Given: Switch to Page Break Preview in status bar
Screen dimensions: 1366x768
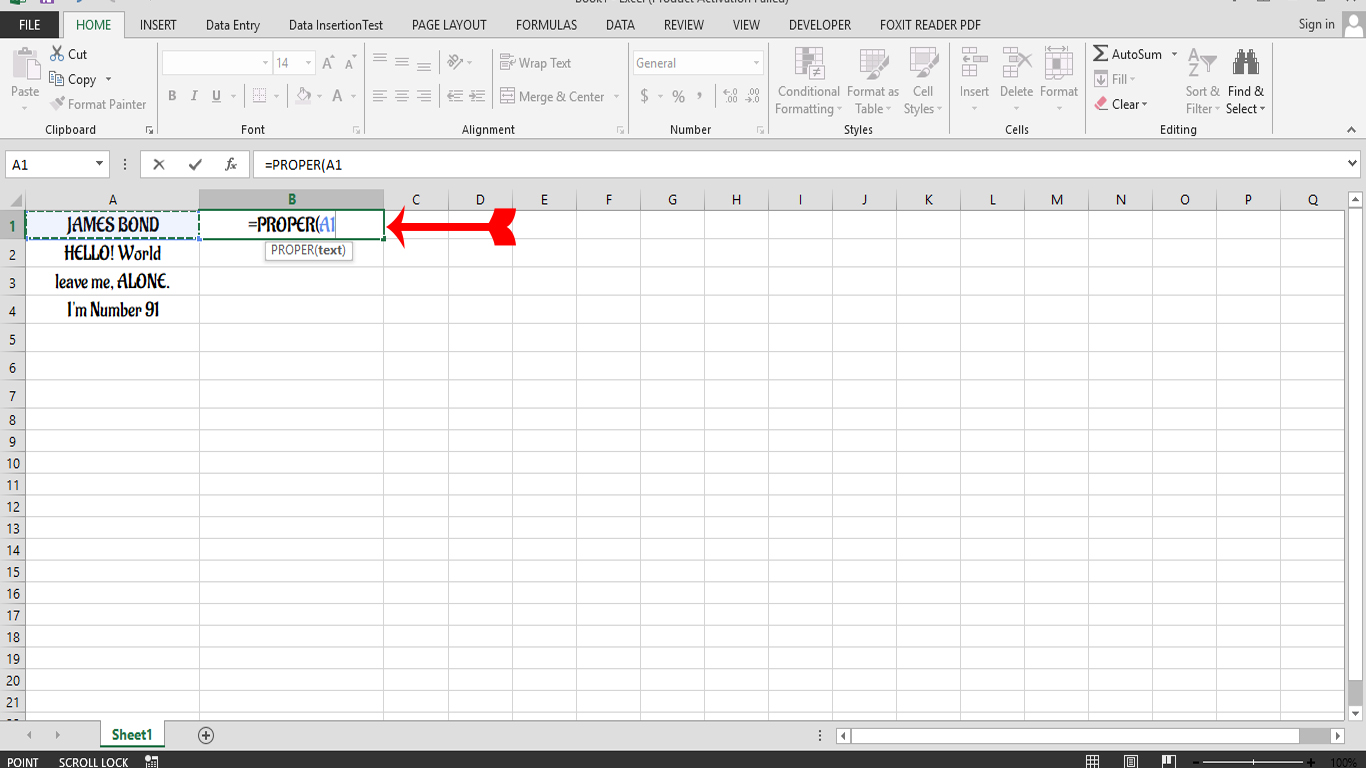Looking at the screenshot, I should click(x=1167, y=762).
